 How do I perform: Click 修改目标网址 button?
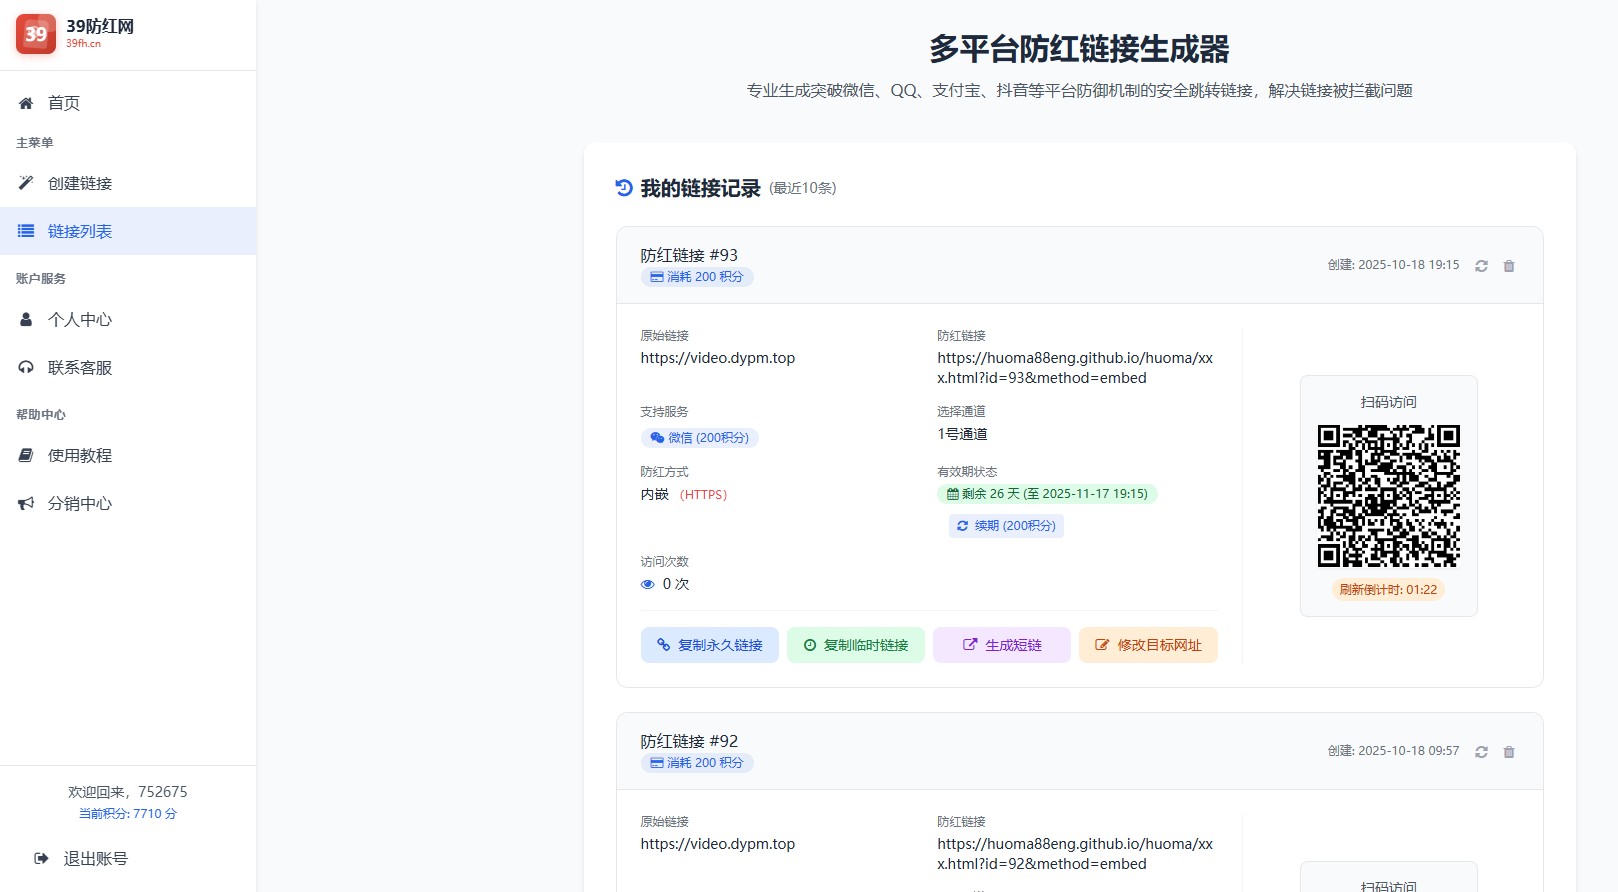click(x=1148, y=645)
